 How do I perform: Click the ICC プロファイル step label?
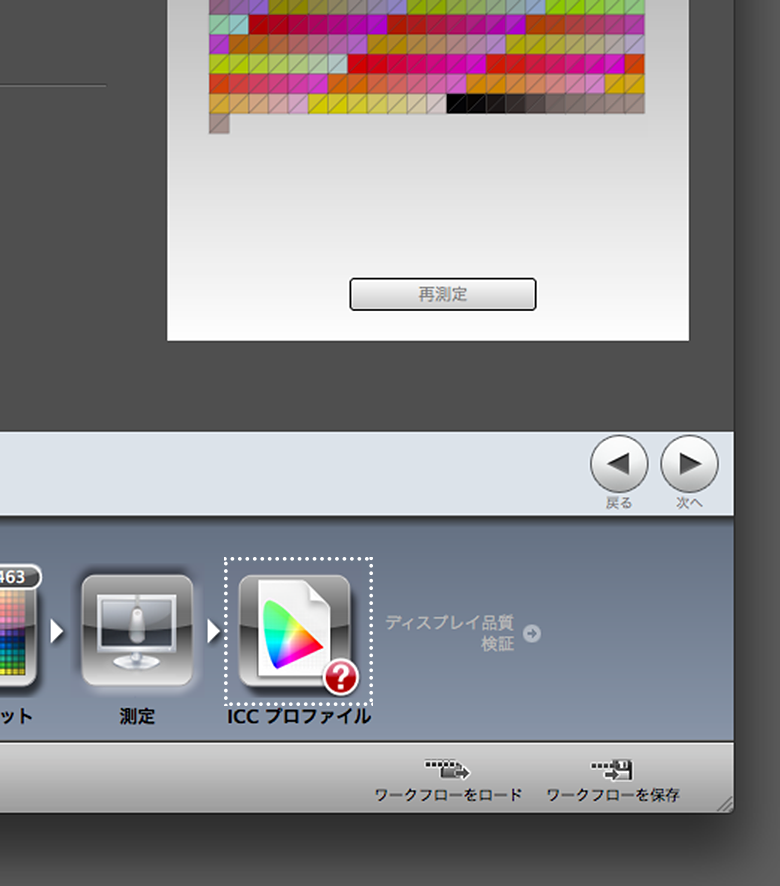298,717
